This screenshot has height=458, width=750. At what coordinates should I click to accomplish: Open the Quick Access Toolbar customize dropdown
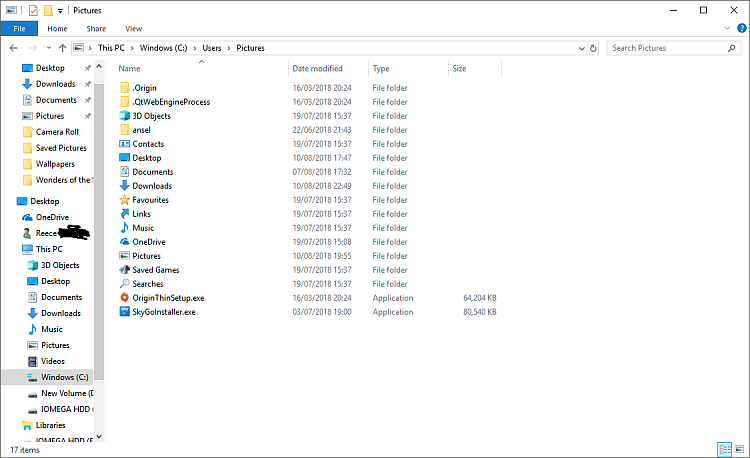pos(60,11)
